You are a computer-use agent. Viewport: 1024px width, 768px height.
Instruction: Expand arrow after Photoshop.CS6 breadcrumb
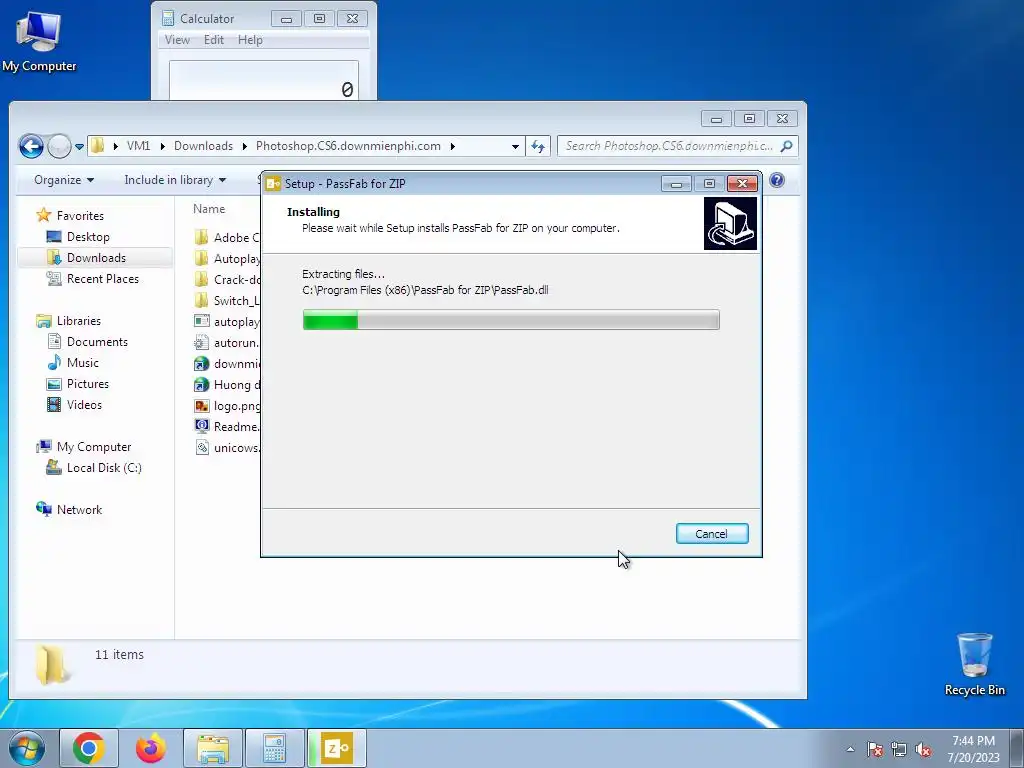(x=453, y=146)
